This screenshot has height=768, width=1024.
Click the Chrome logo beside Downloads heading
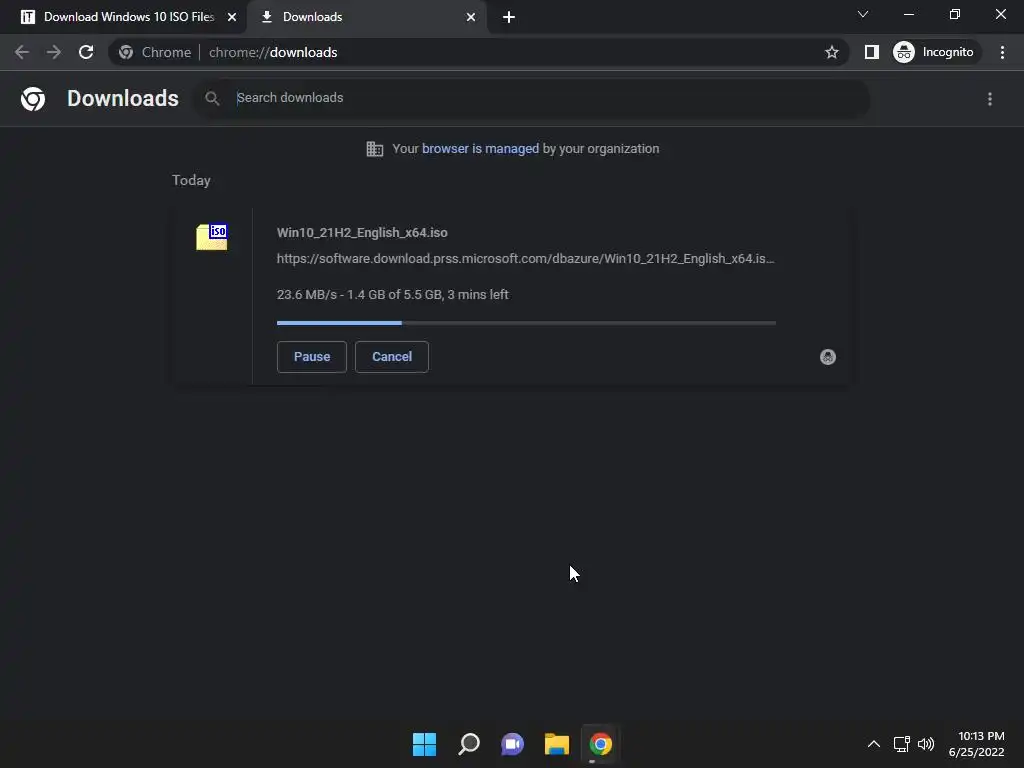pos(33,99)
